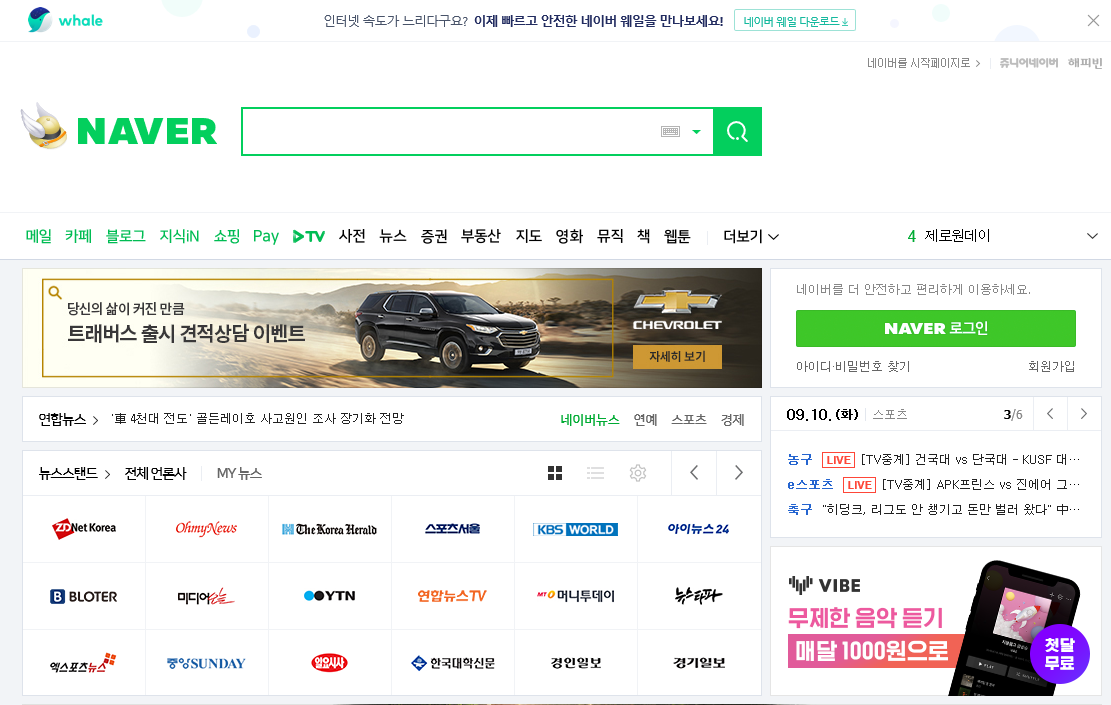
Task: Click the NAVER logo
Action: pos(147,132)
